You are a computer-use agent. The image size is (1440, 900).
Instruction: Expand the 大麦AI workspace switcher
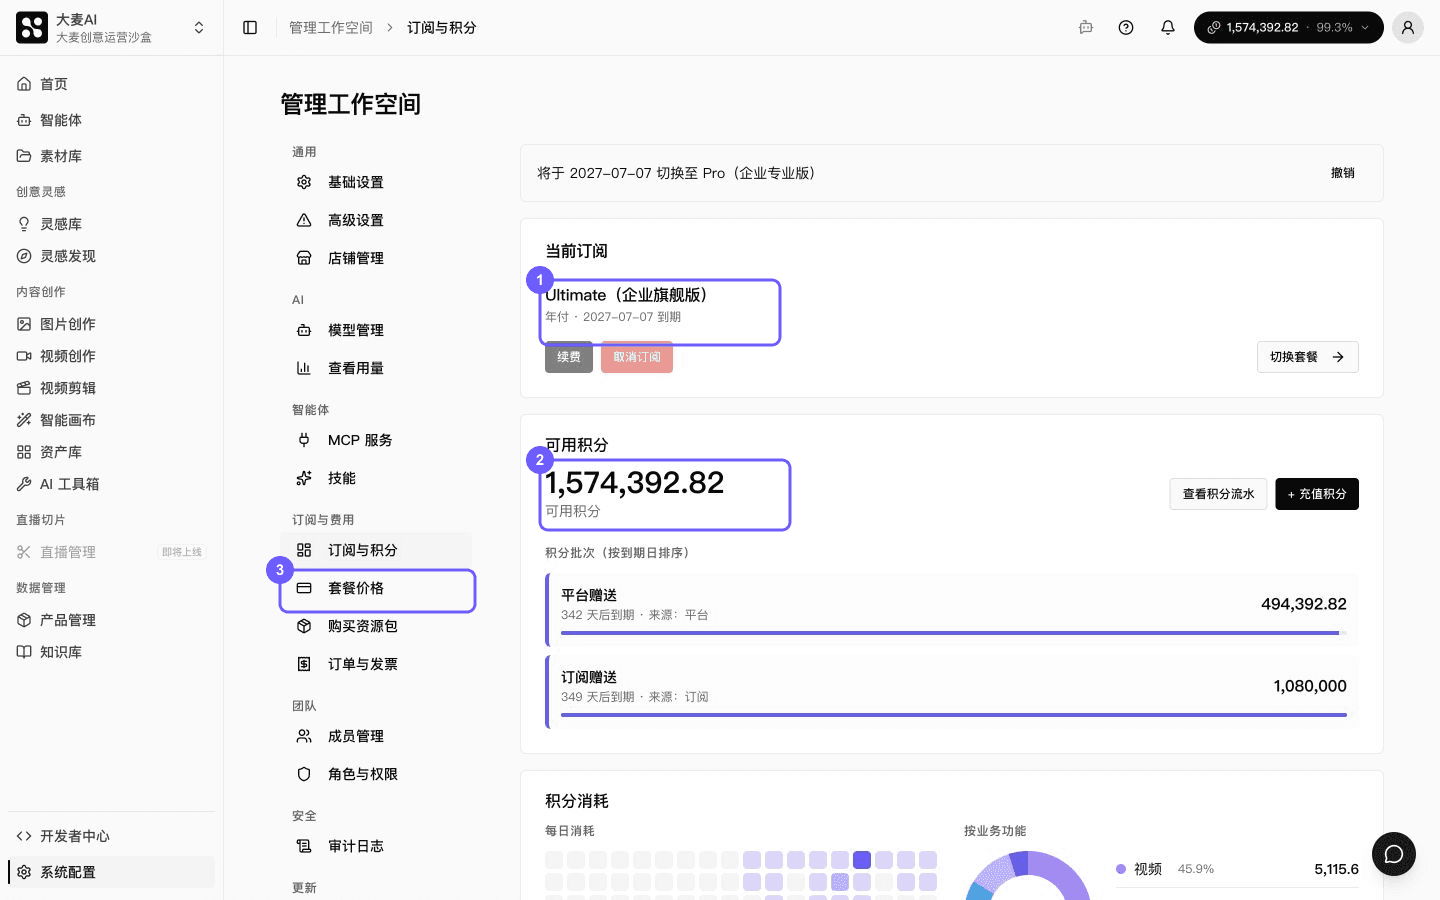[111, 28]
